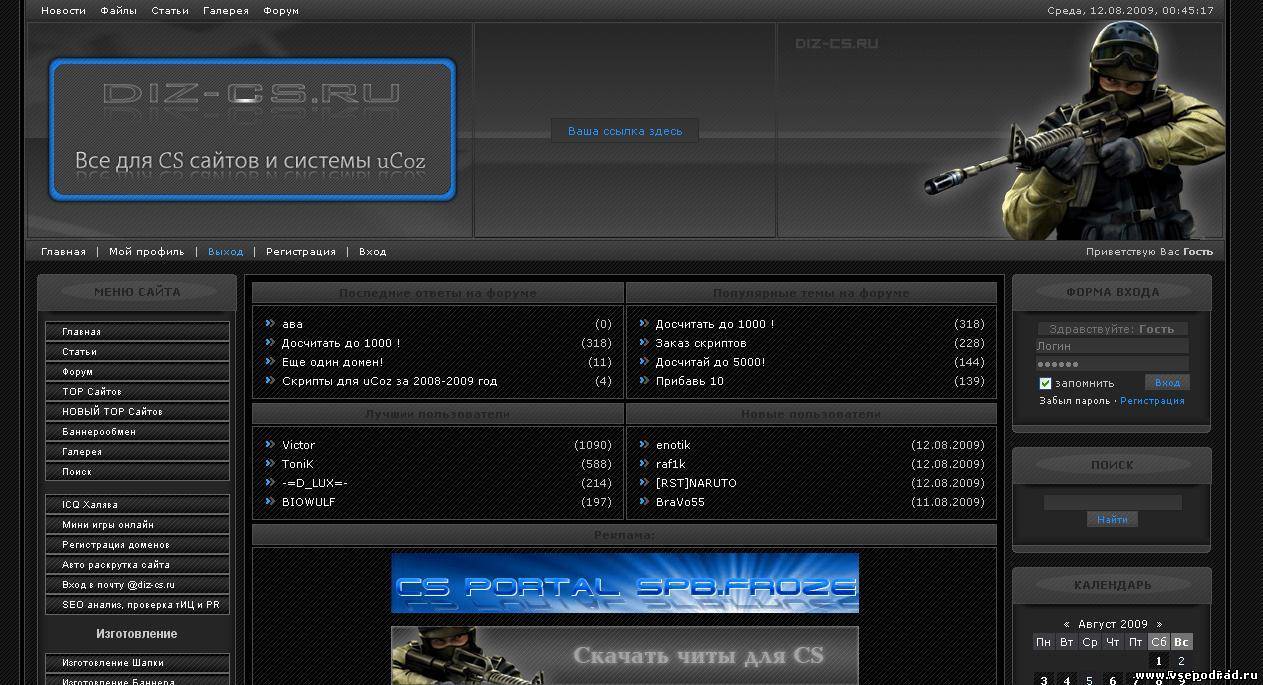Open 'Досчитать до 1000 !' in latest replies

pos(341,343)
